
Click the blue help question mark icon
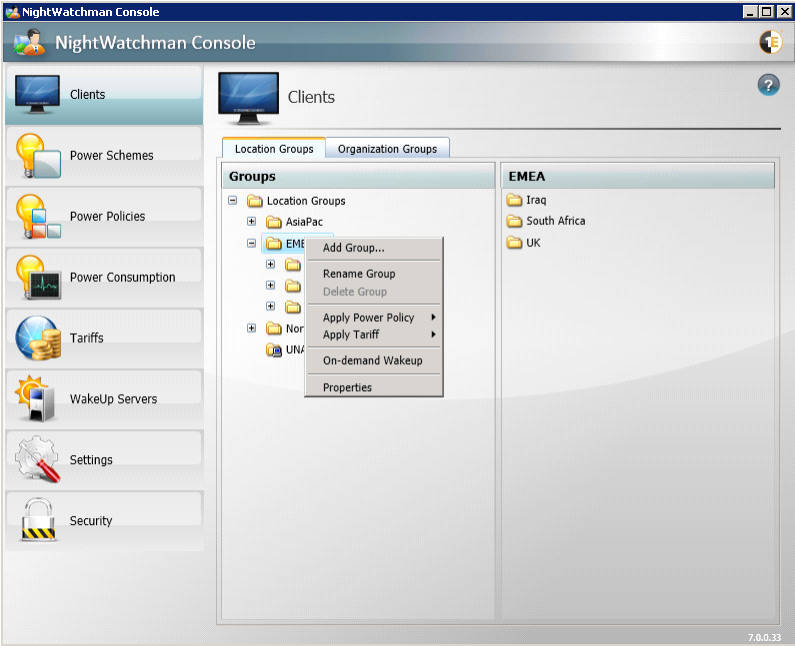[768, 85]
